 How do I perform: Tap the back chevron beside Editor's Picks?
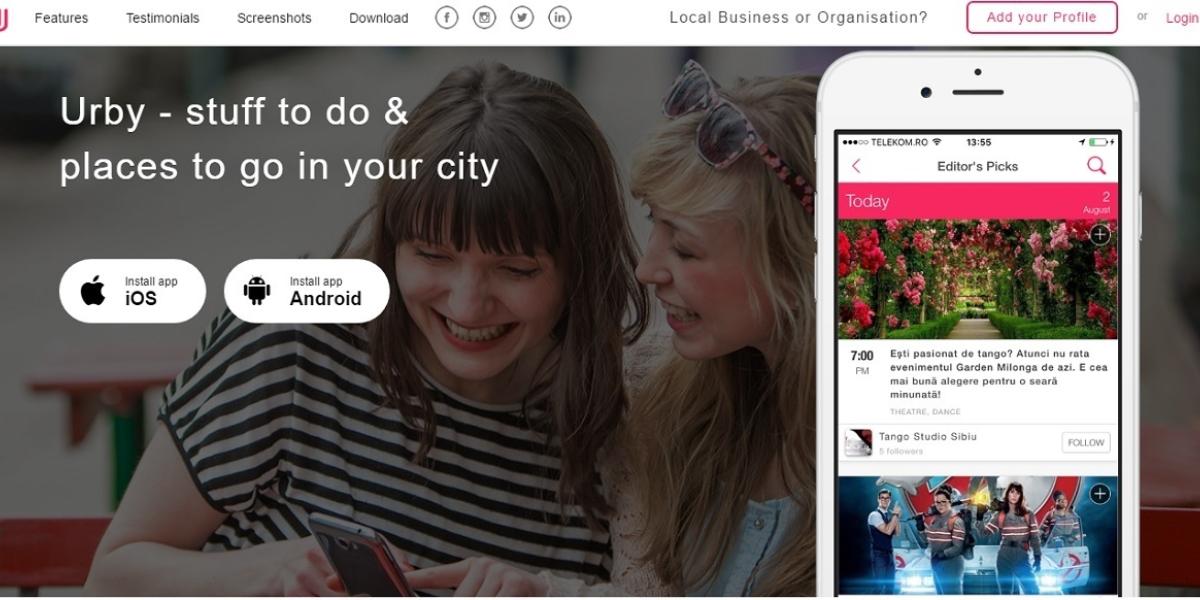tap(856, 166)
